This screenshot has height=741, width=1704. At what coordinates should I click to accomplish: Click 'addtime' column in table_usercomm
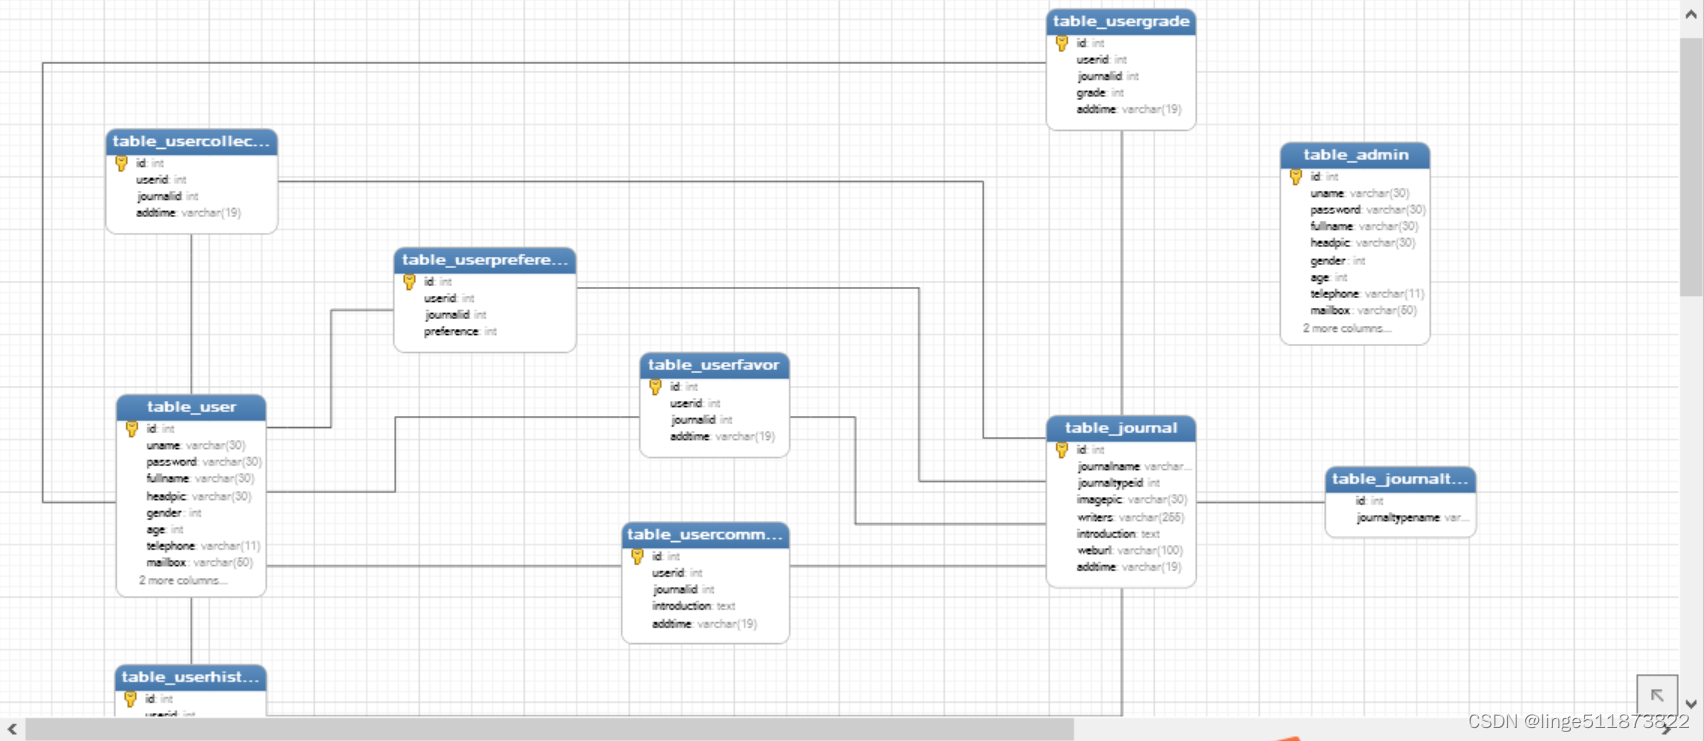704,624
